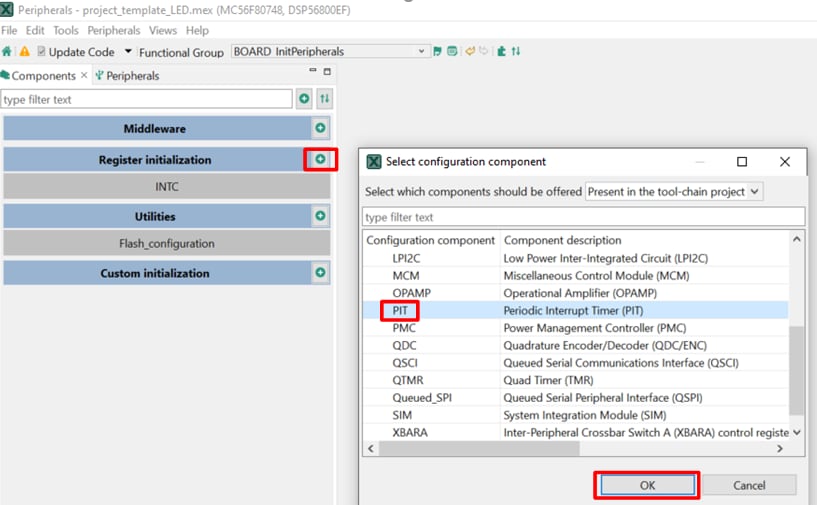Select the PIT configuration component
The width and height of the screenshot is (817, 505).
coord(399,310)
